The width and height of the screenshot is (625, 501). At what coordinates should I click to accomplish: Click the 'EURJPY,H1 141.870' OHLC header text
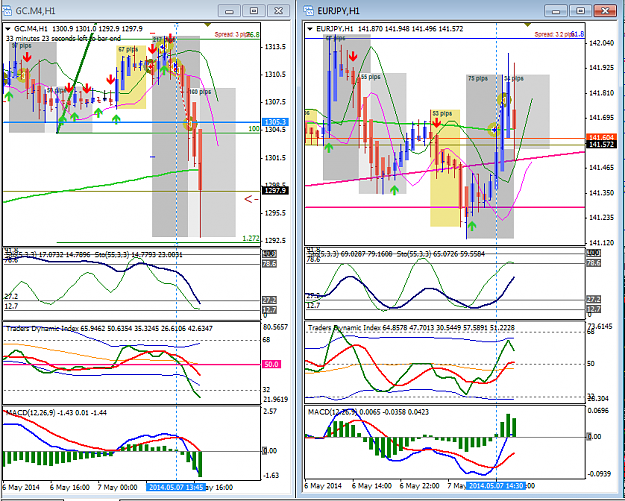392,29
